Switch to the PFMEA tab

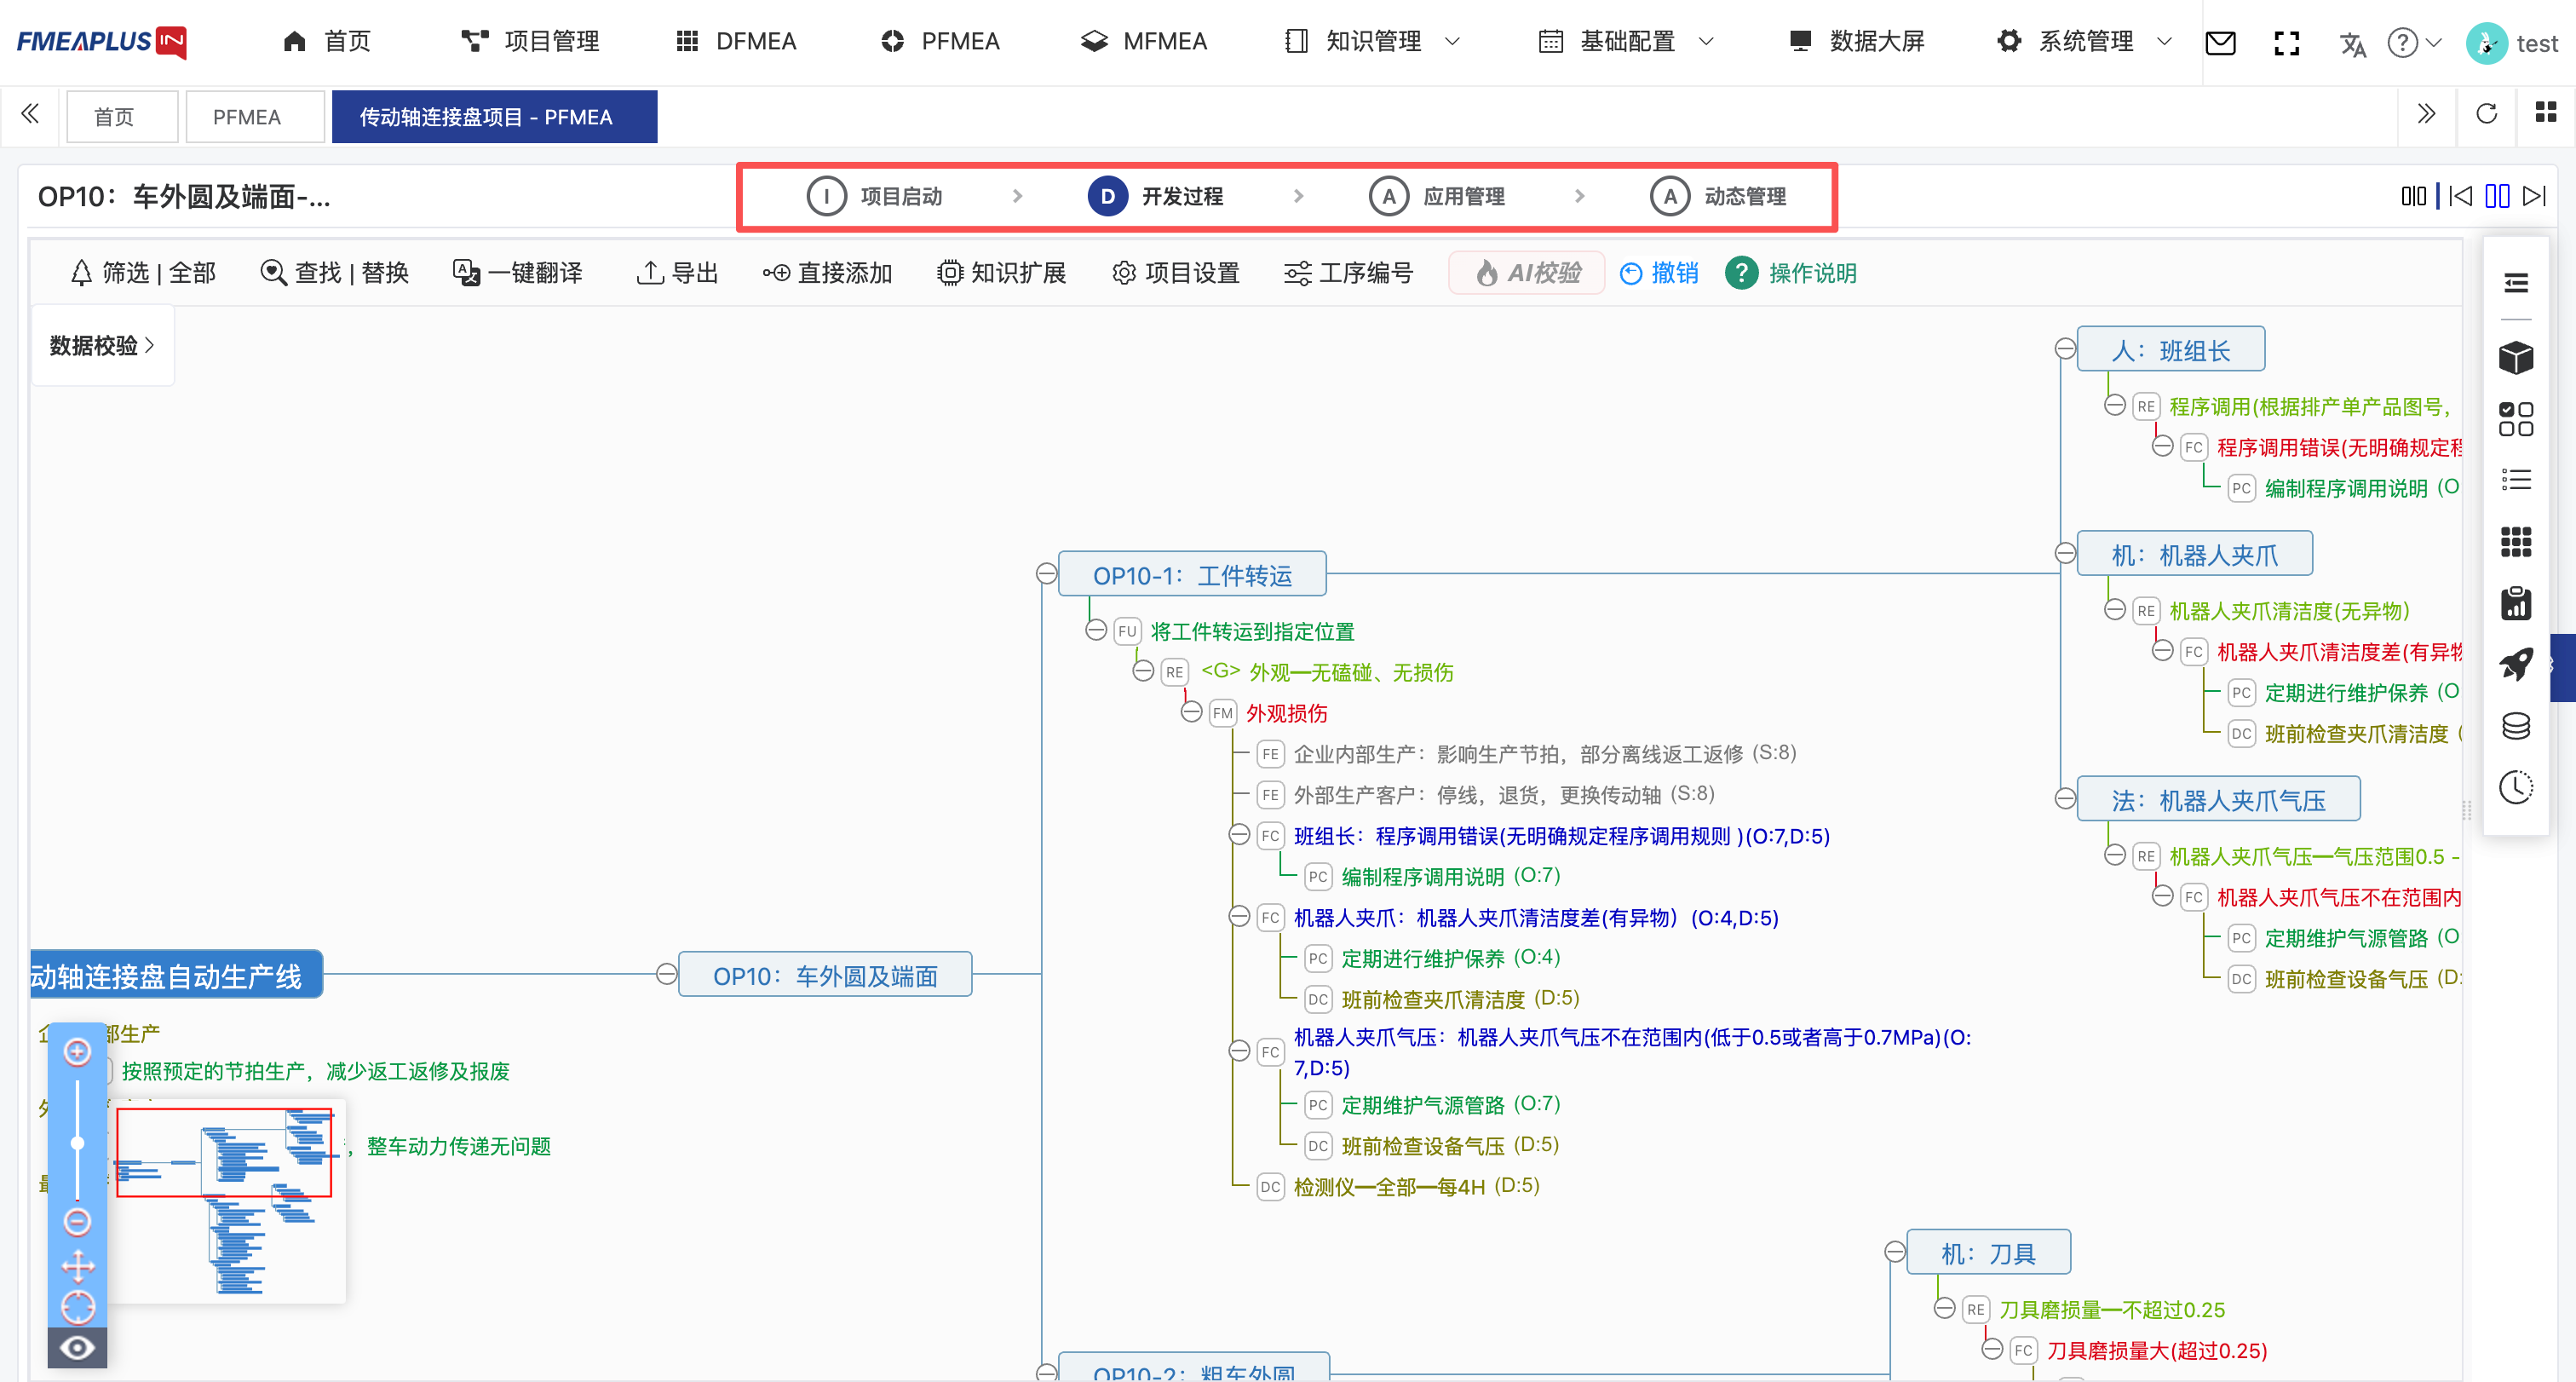[x=255, y=117]
